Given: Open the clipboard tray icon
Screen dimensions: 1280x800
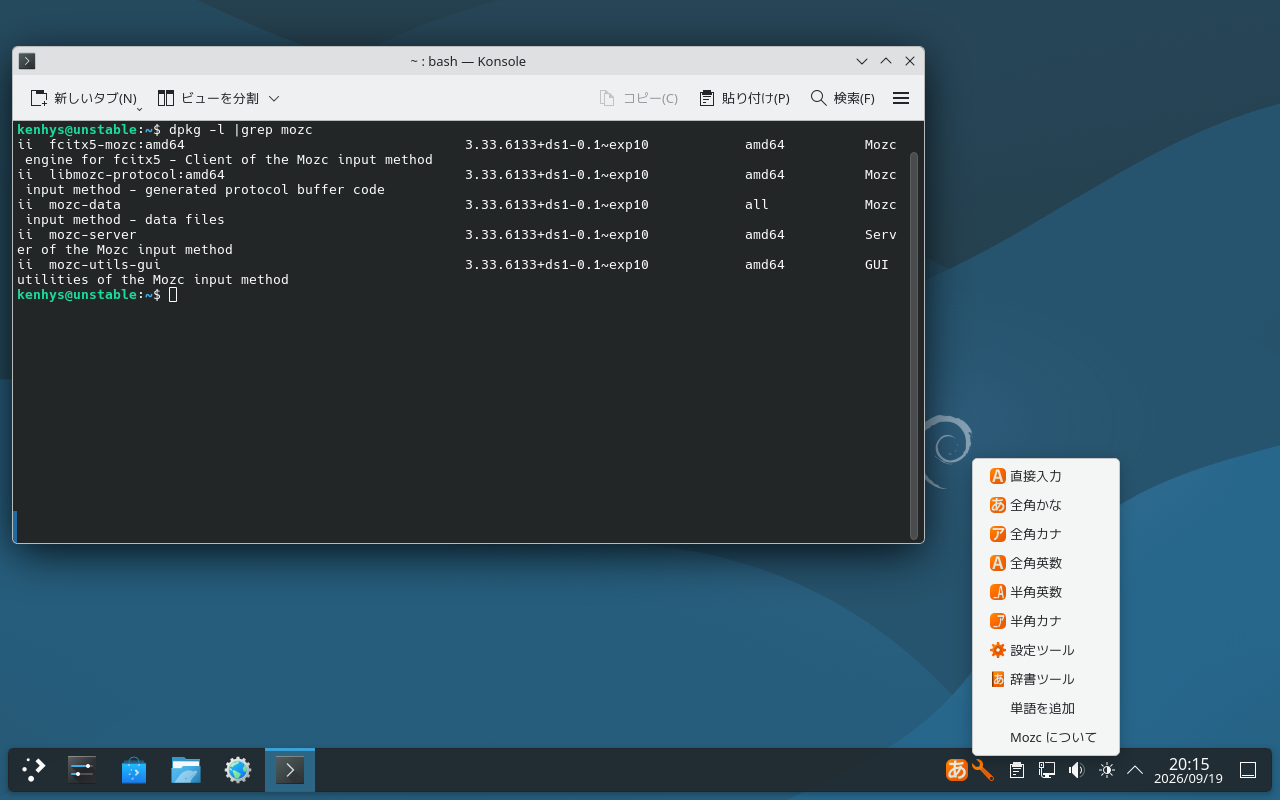Looking at the screenshot, I should pos(1017,770).
